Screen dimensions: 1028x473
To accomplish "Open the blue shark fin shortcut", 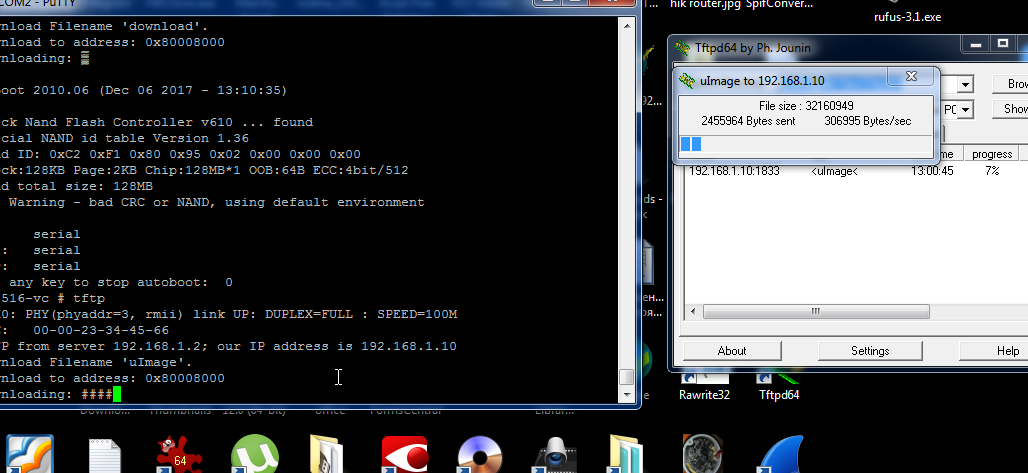I will click(x=780, y=455).
